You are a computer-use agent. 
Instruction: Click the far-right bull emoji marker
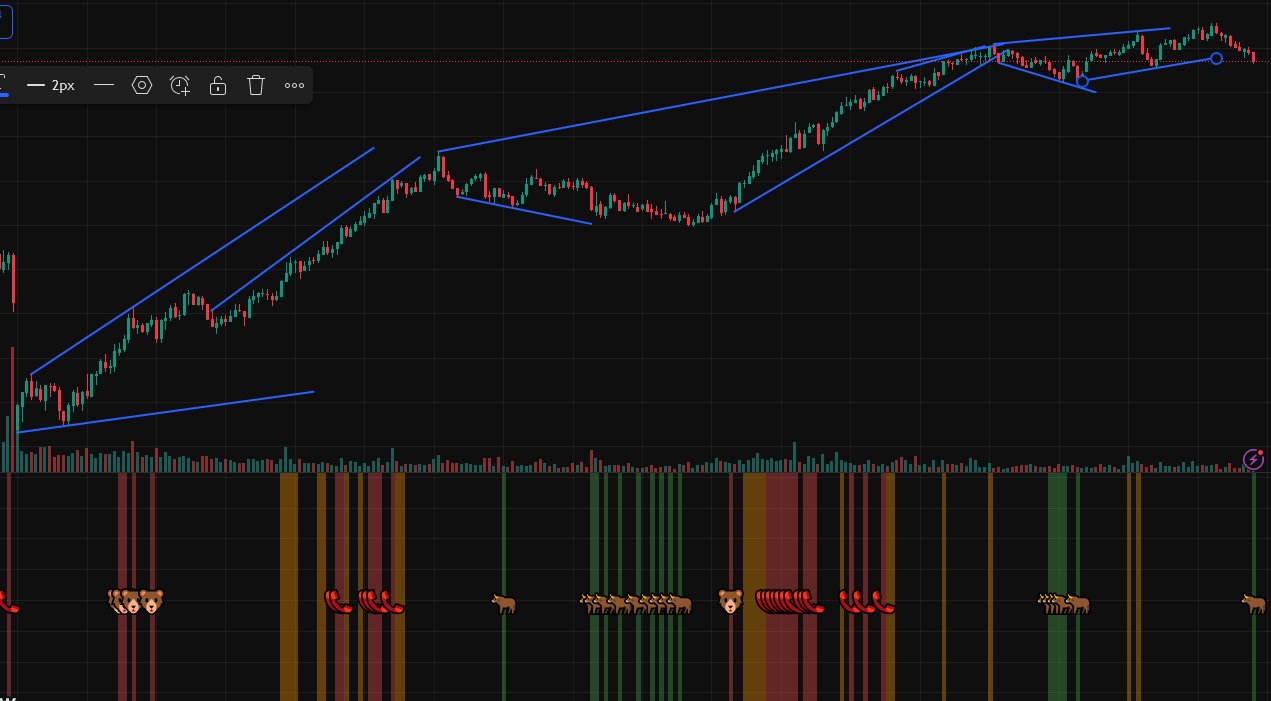1253,602
